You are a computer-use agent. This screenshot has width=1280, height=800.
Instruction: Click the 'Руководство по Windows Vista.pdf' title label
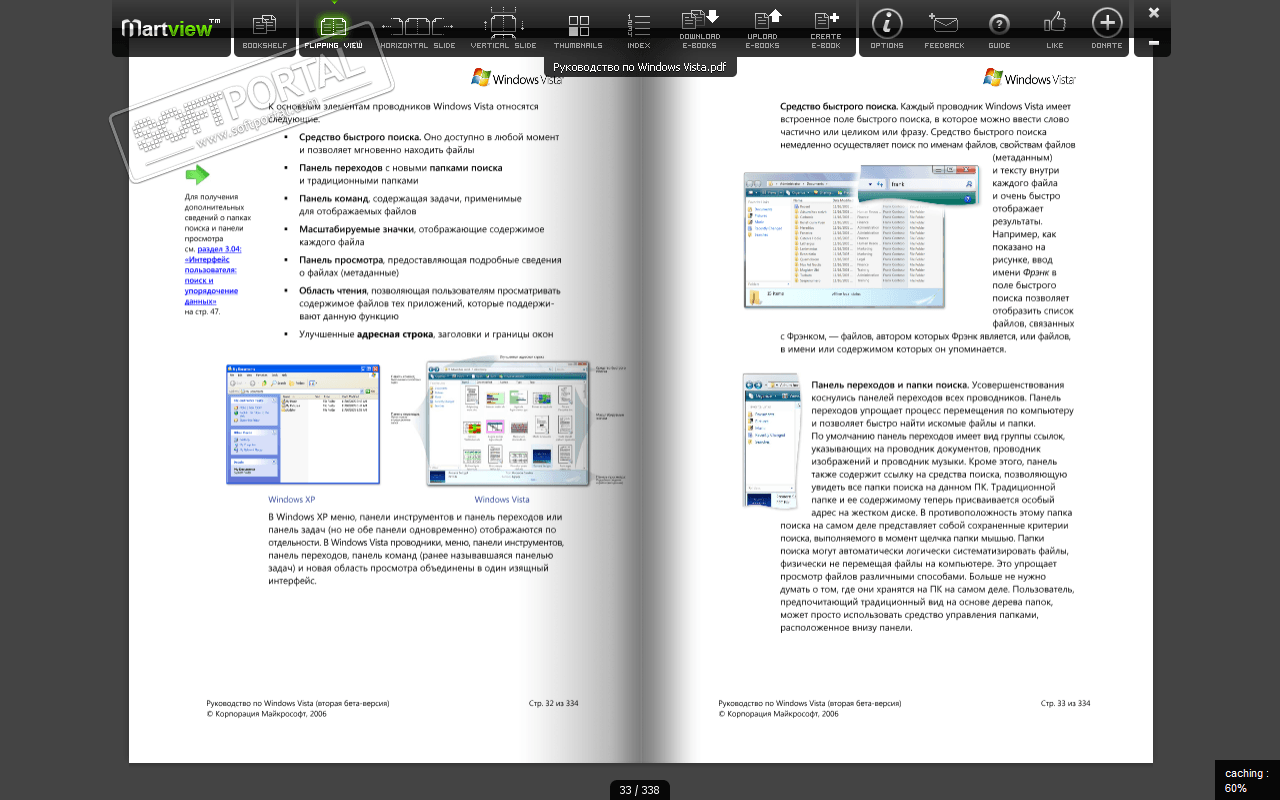coord(640,67)
